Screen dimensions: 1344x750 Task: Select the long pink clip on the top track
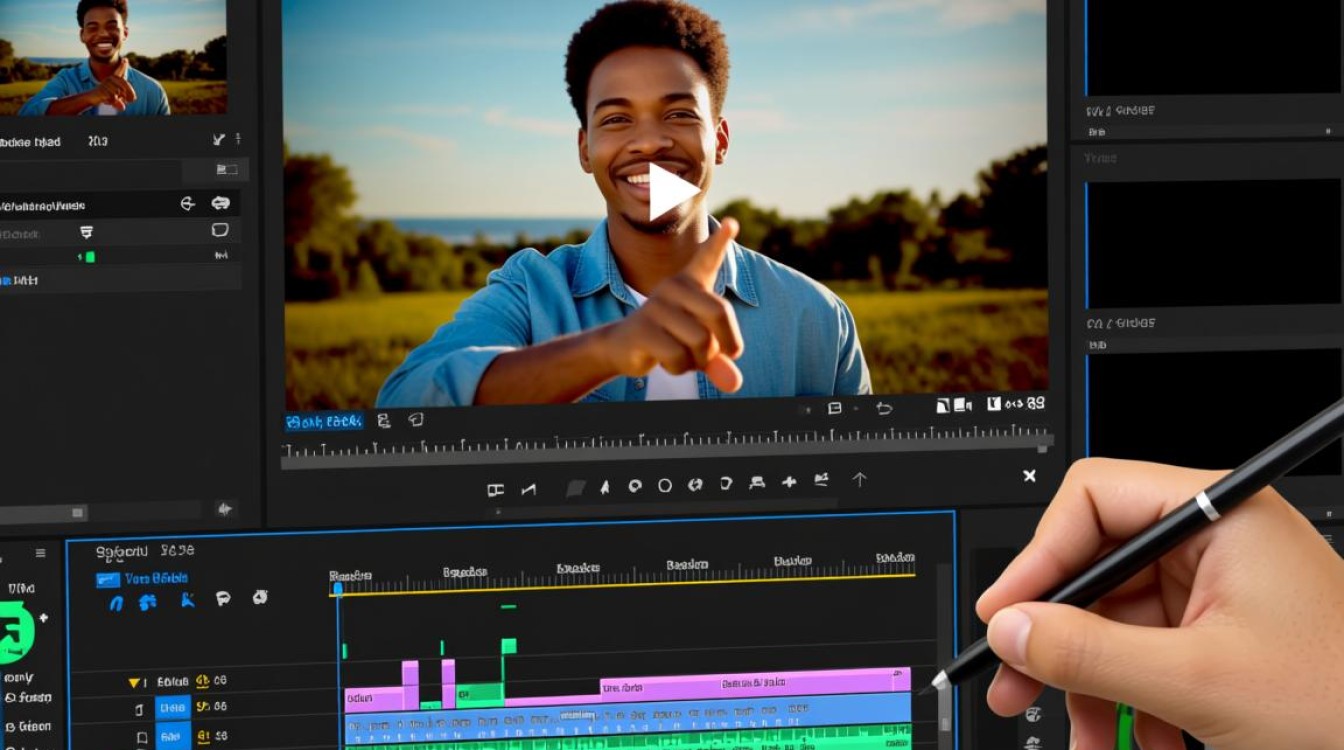755,681
